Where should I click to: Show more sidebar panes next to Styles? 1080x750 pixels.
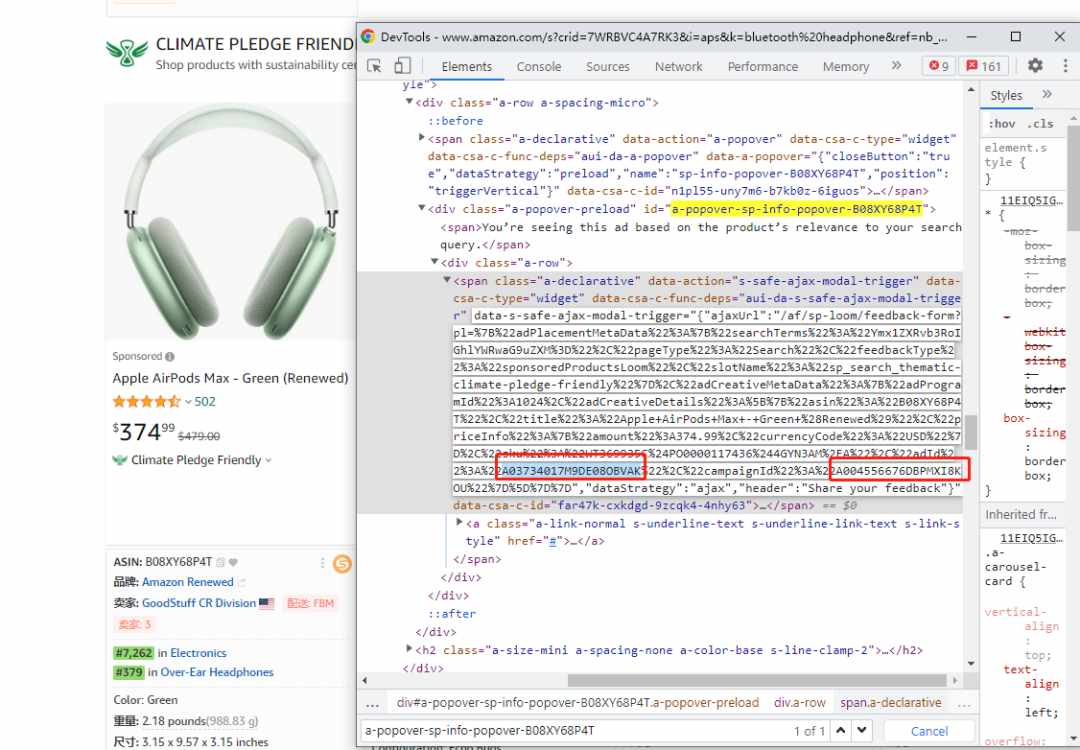coord(1047,94)
